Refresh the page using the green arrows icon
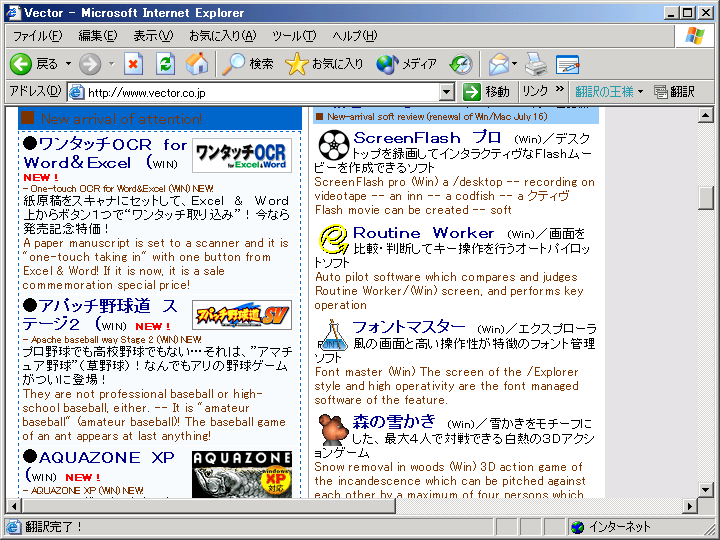Image resolution: width=720 pixels, height=540 pixels. 165,64
